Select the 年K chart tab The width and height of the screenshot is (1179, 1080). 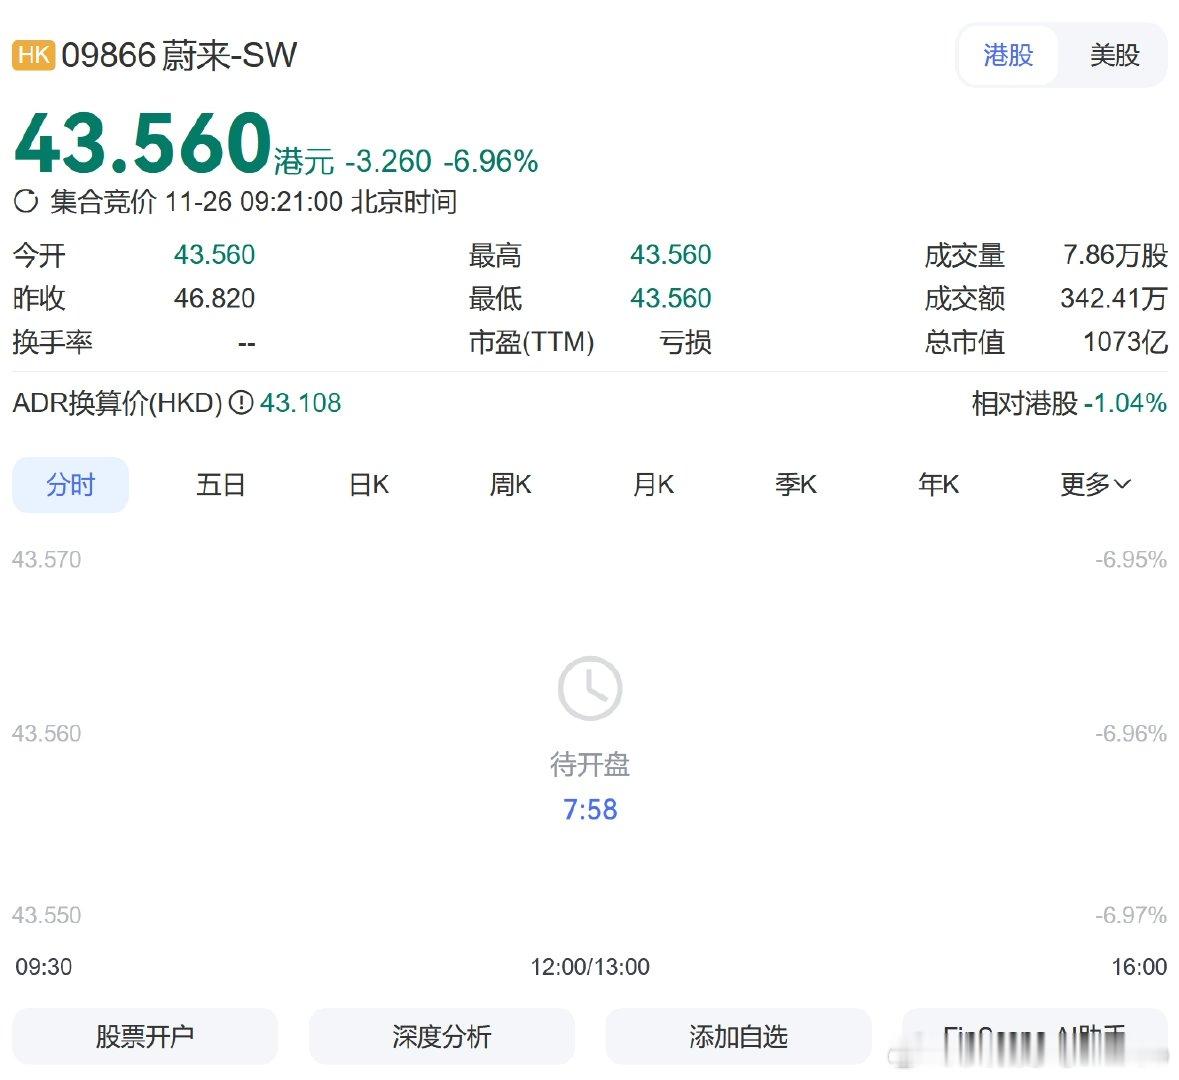938,485
